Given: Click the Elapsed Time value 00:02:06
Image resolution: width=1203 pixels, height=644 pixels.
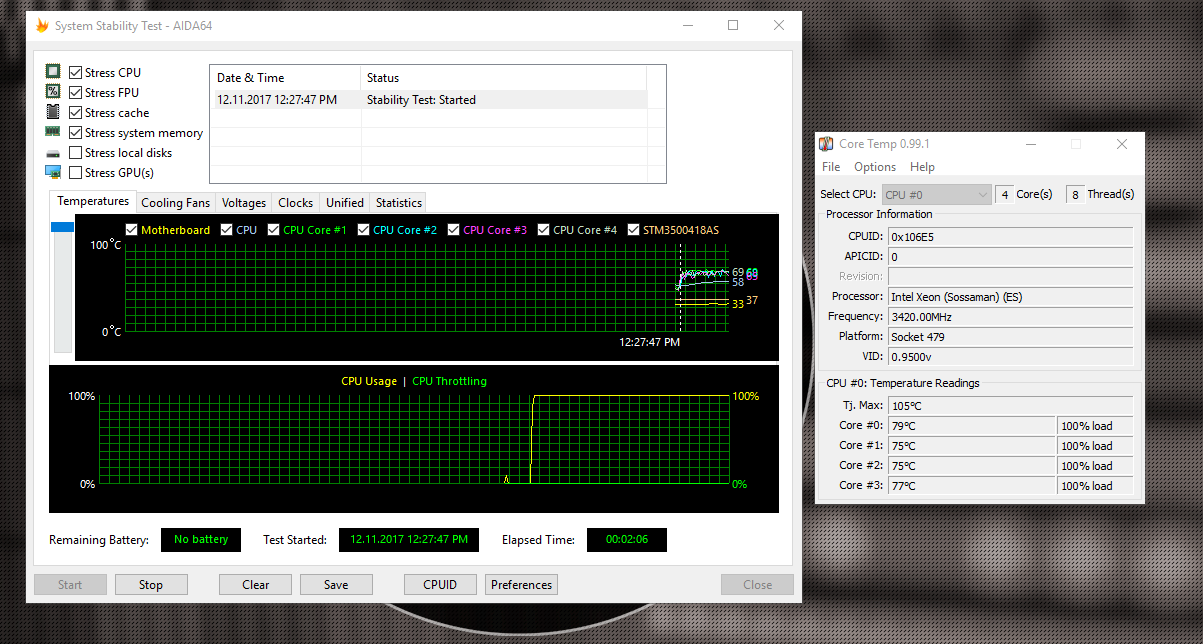Looking at the screenshot, I should coord(626,539).
